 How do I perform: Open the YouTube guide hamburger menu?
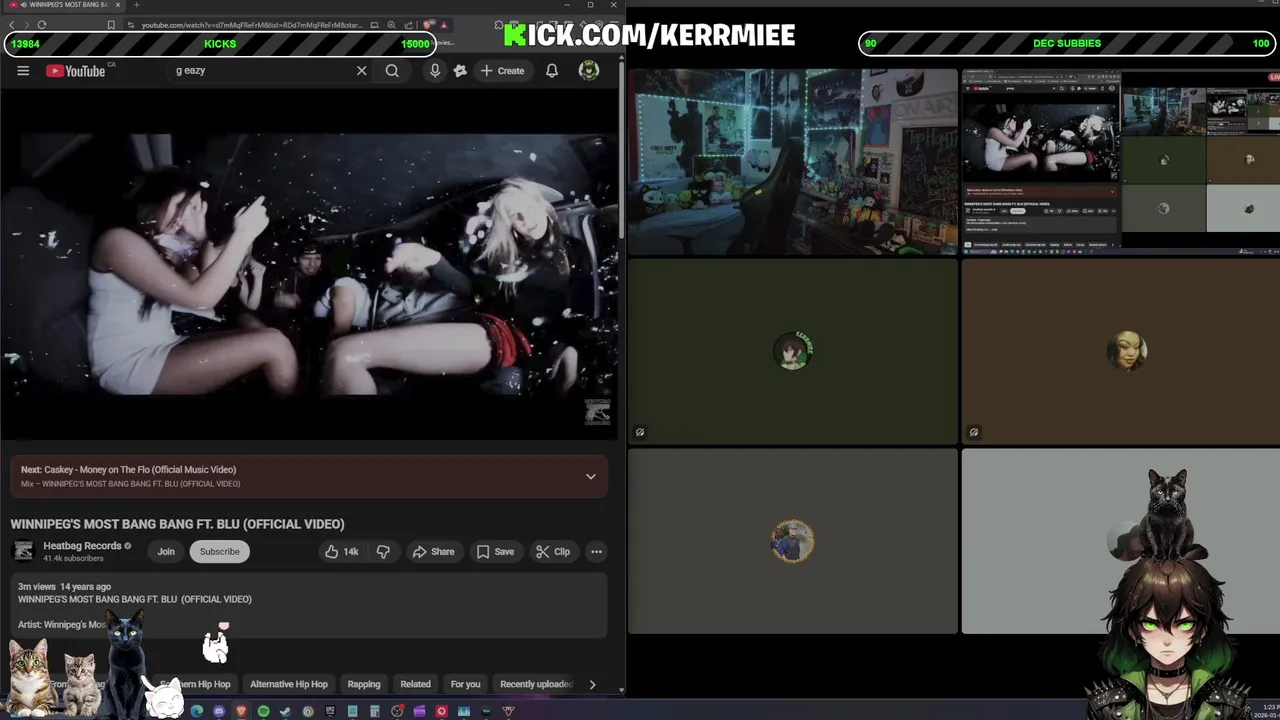coord(23,71)
